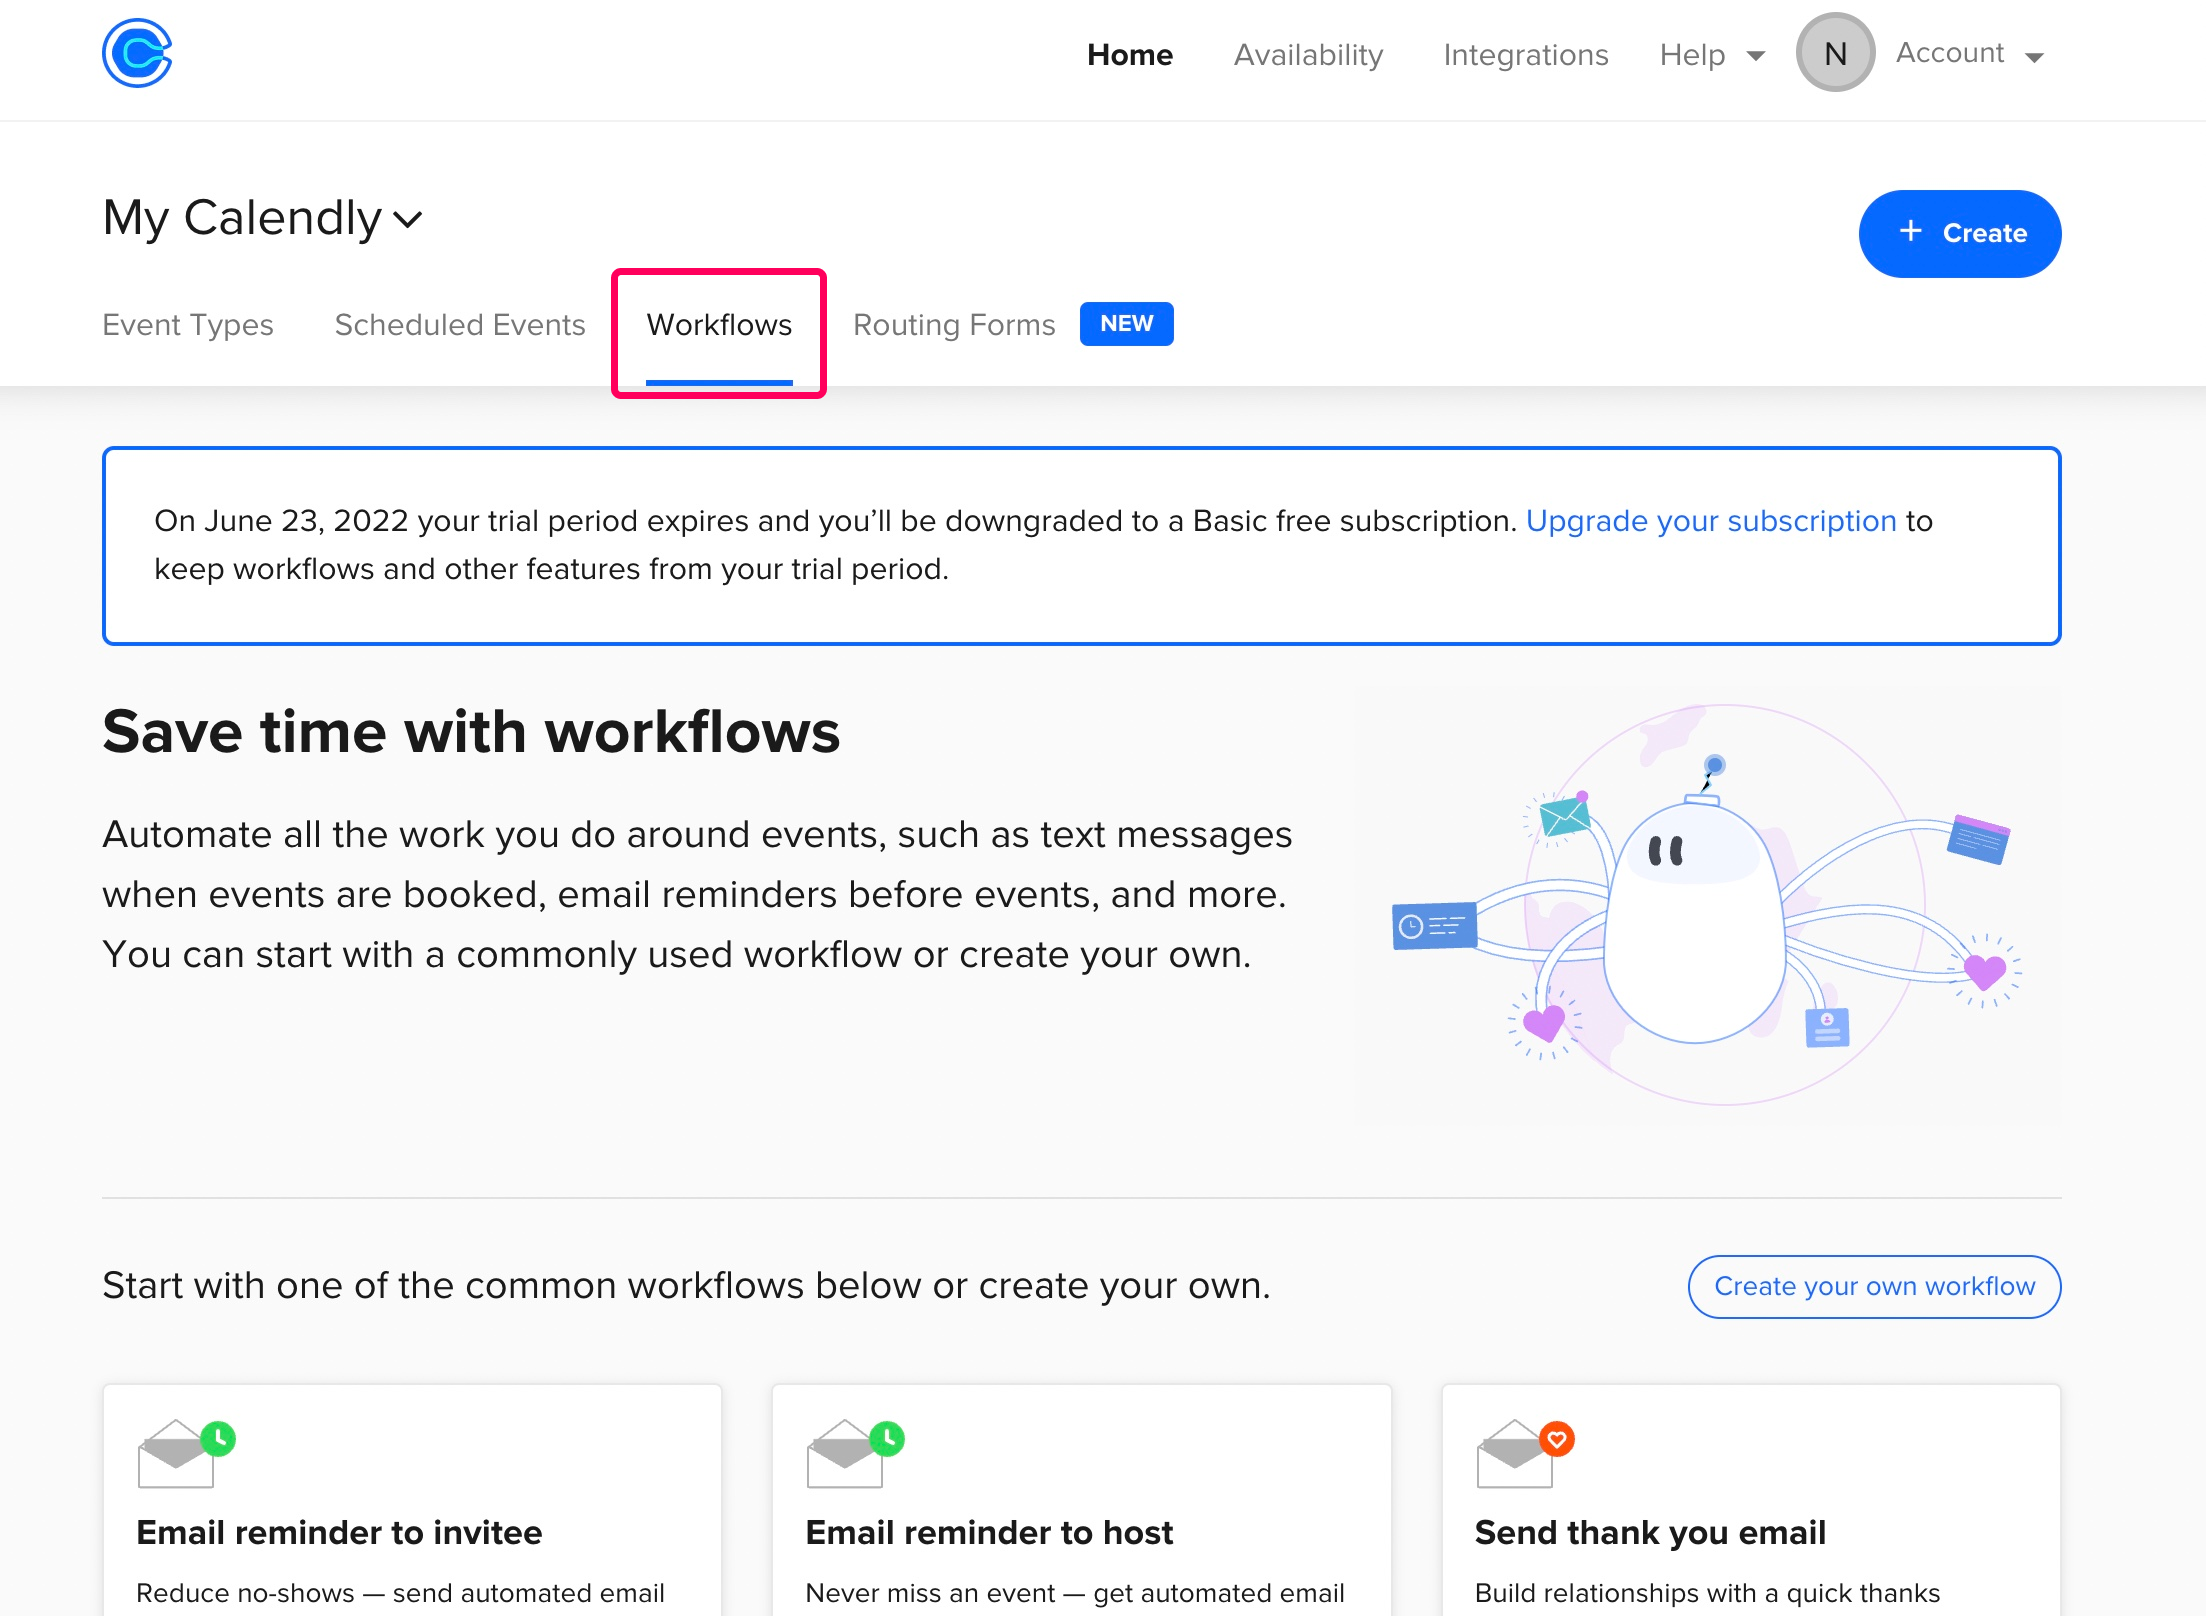Image resolution: width=2206 pixels, height=1616 pixels.
Task: Click the Save time with workflows heading
Action: [471, 731]
